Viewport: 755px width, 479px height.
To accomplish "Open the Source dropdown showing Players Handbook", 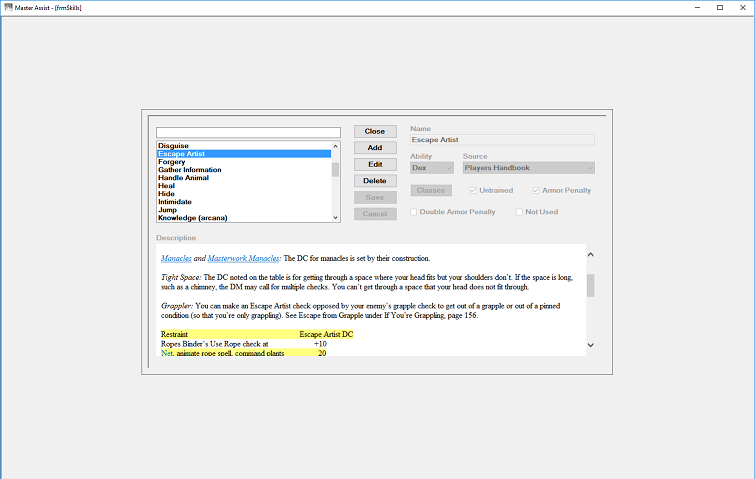I will (529, 168).
